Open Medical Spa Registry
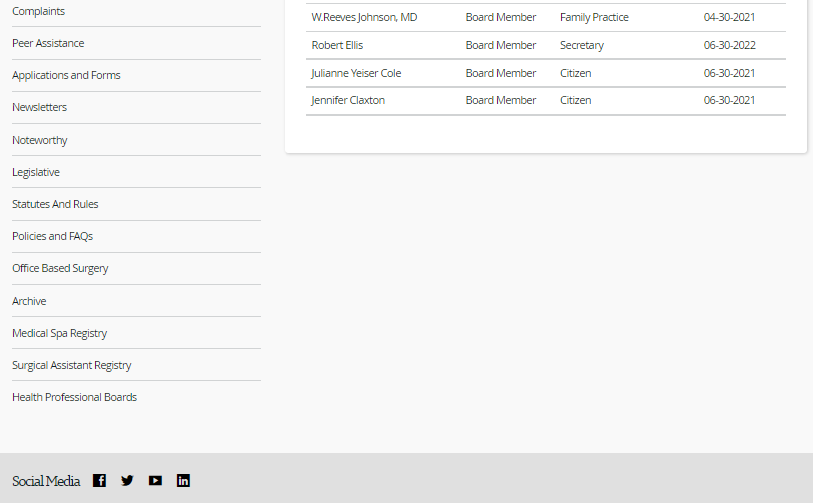This screenshot has height=503, width=813. [60, 333]
